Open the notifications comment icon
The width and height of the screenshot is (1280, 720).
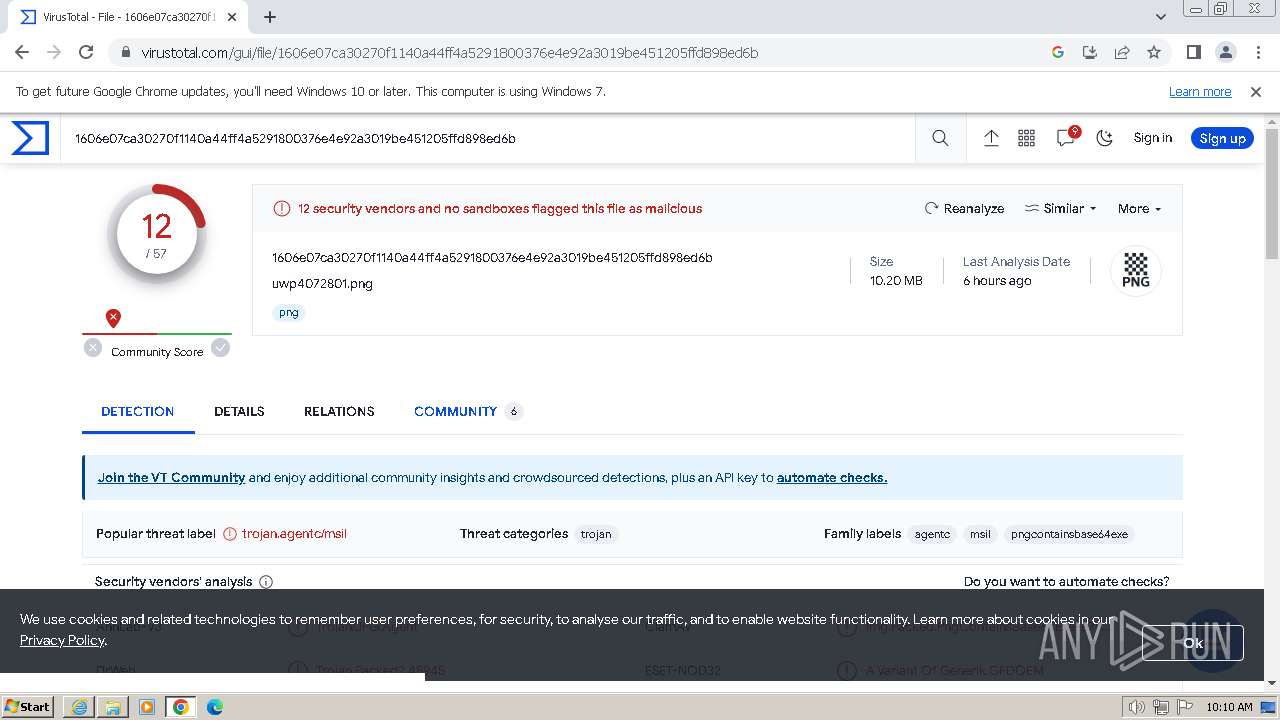pyautogui.click(x=1066, y=138)
